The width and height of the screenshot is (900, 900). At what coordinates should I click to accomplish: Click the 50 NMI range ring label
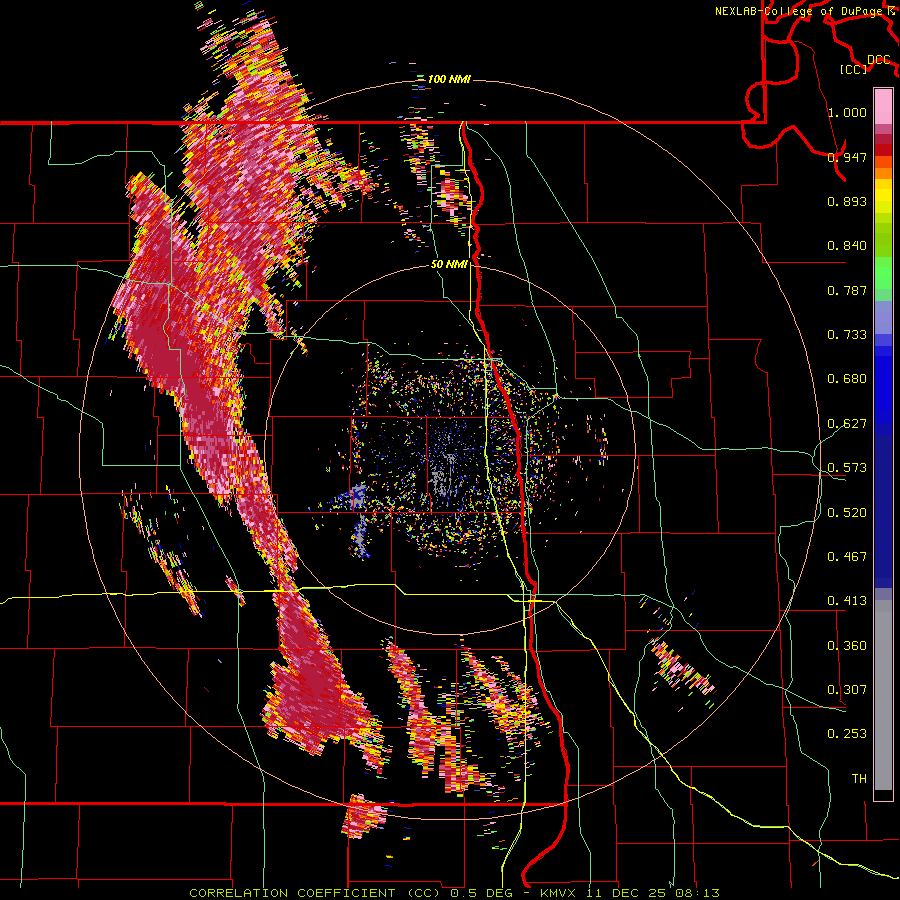[x=449, y=265]
